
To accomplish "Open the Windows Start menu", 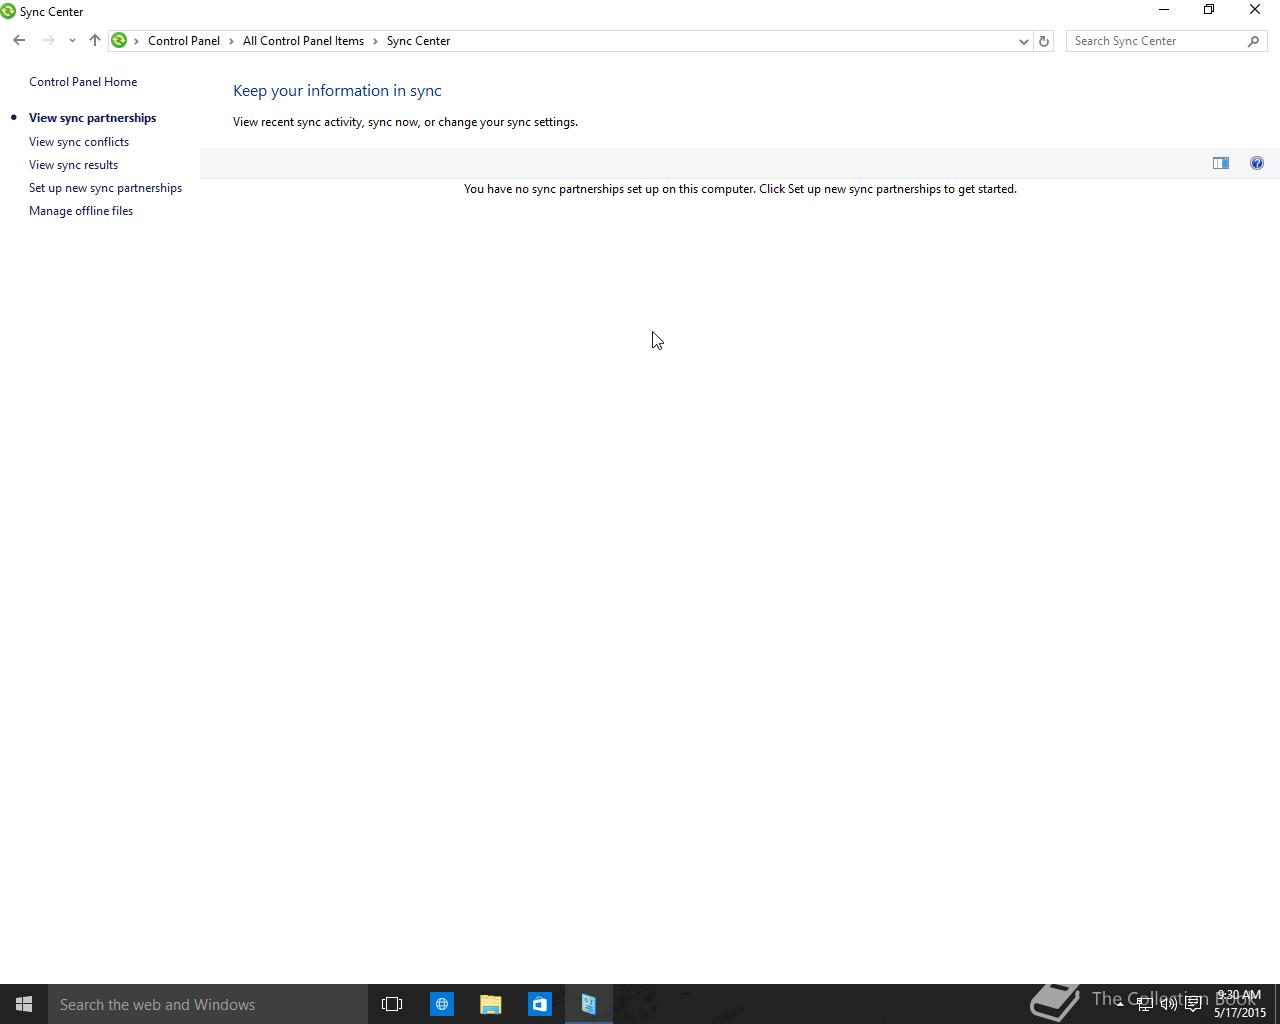I will coord(24,1004).
